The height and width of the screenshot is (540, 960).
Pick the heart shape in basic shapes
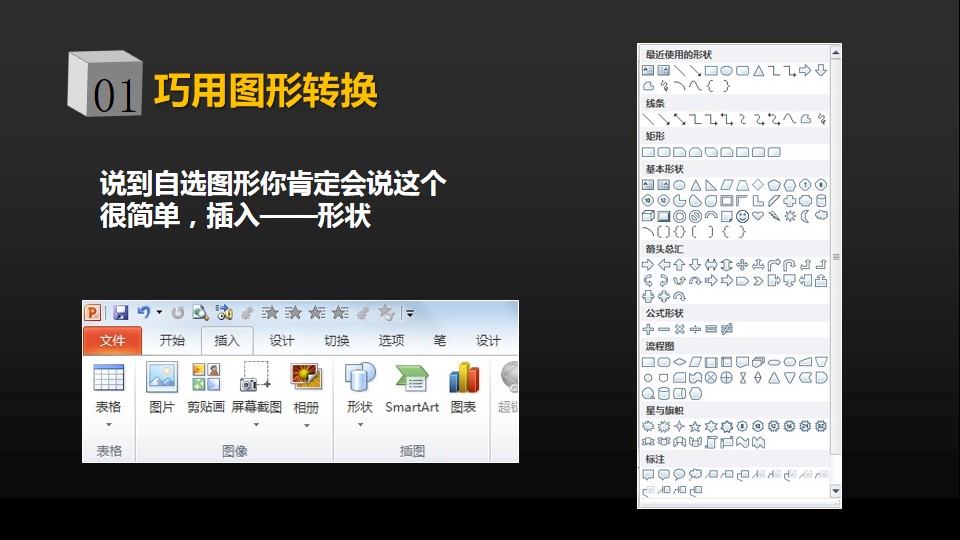[758, 216]
